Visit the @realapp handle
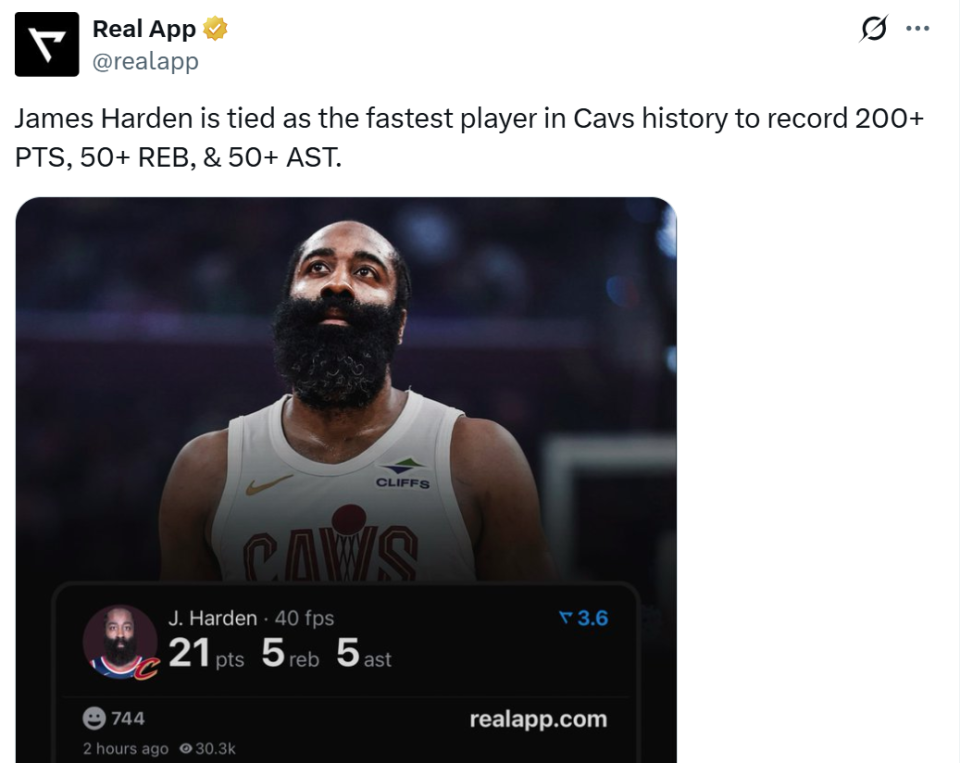Viewport: 960px width, 763px height. tap(146, 62)
